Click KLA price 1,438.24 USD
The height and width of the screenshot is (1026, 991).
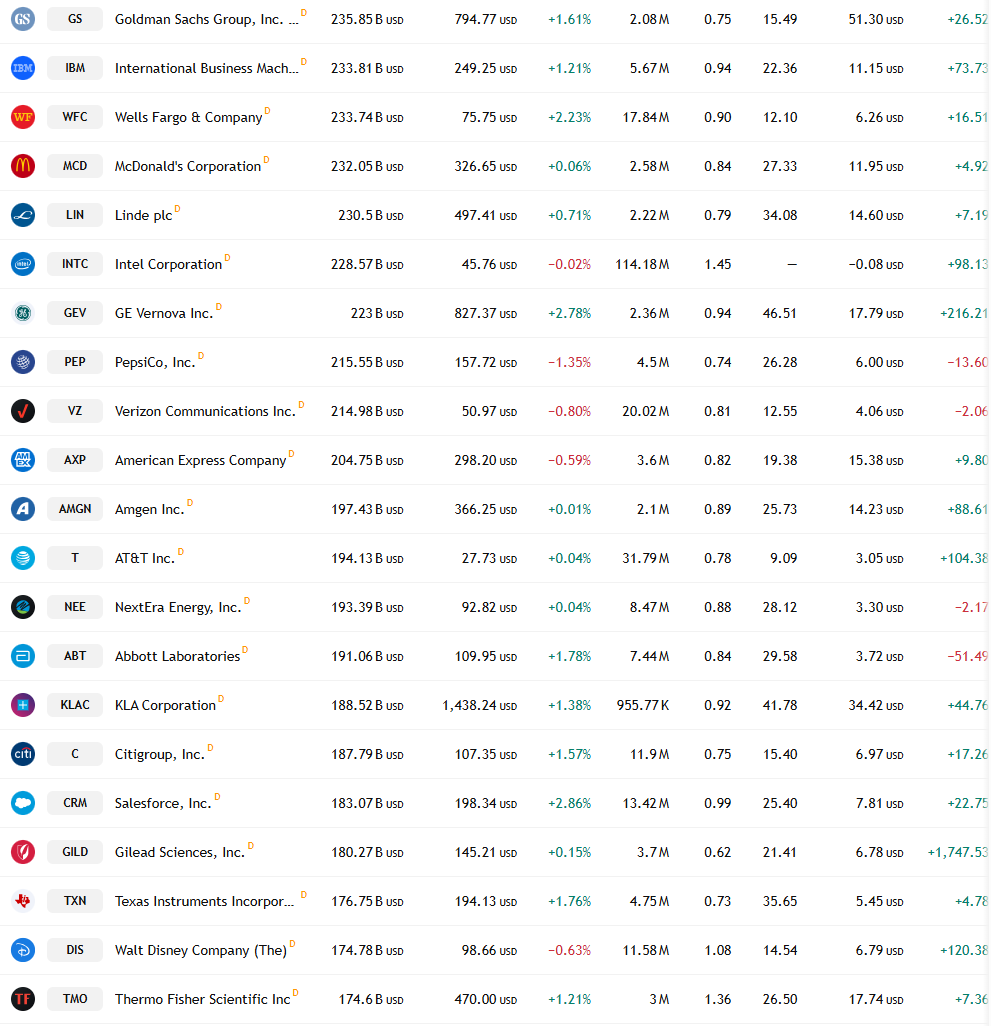479,706
